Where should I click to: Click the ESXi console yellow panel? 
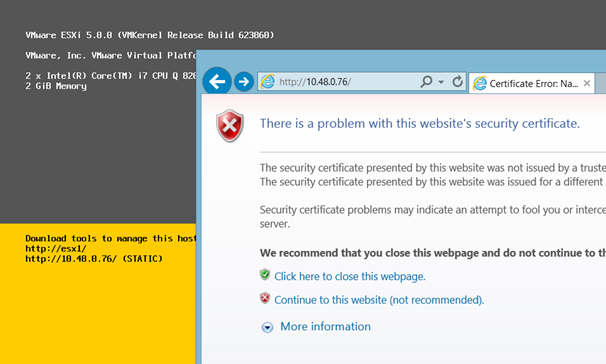click(x=98, y=294)
